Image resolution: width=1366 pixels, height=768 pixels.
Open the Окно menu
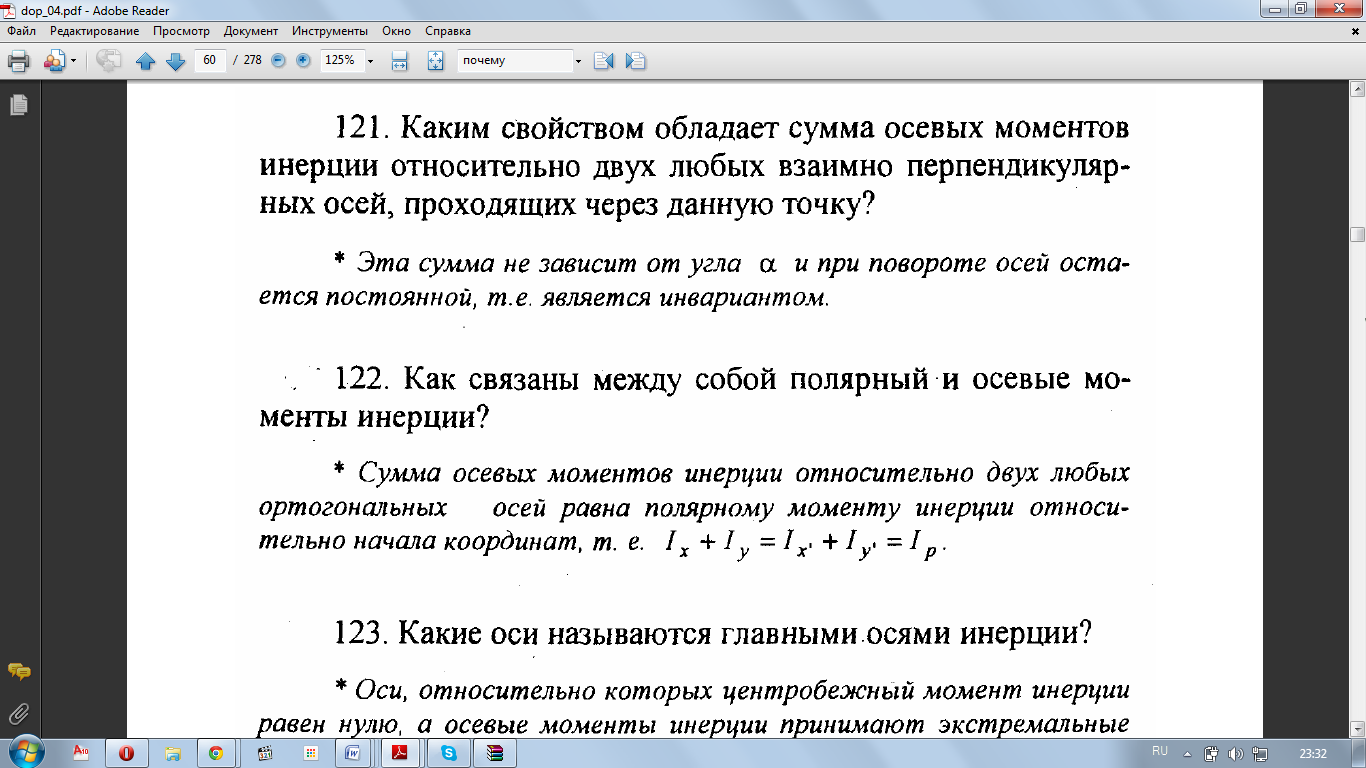[397, 31]
